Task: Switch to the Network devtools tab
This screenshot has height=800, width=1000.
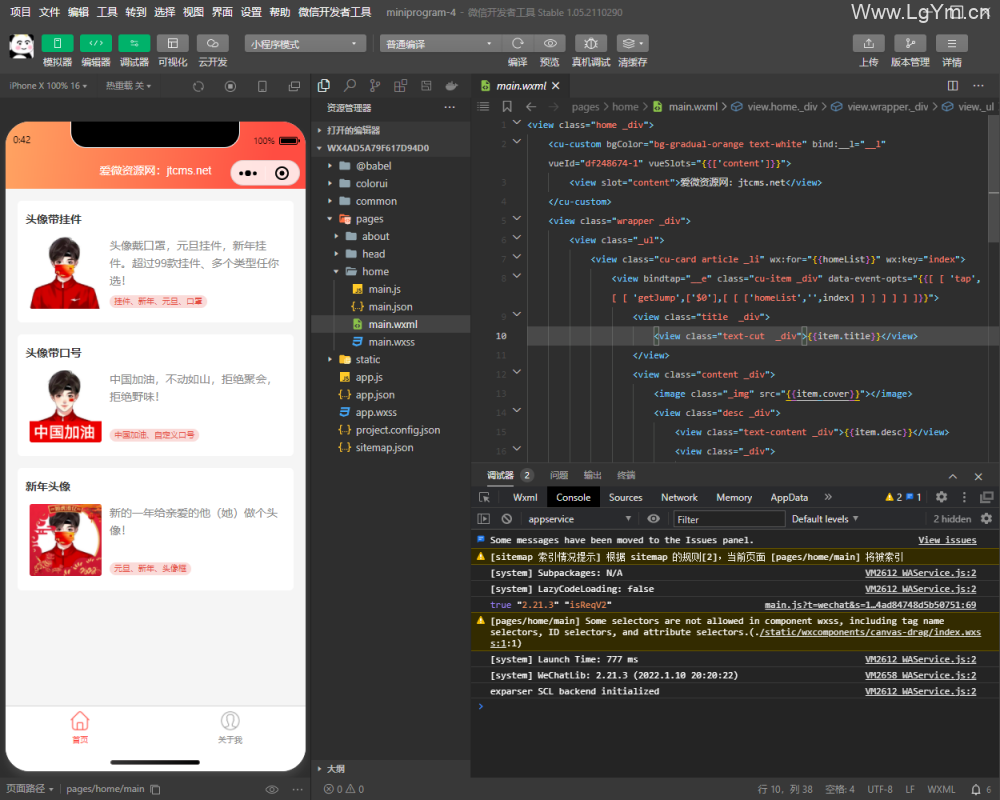Action: (679, 498)
